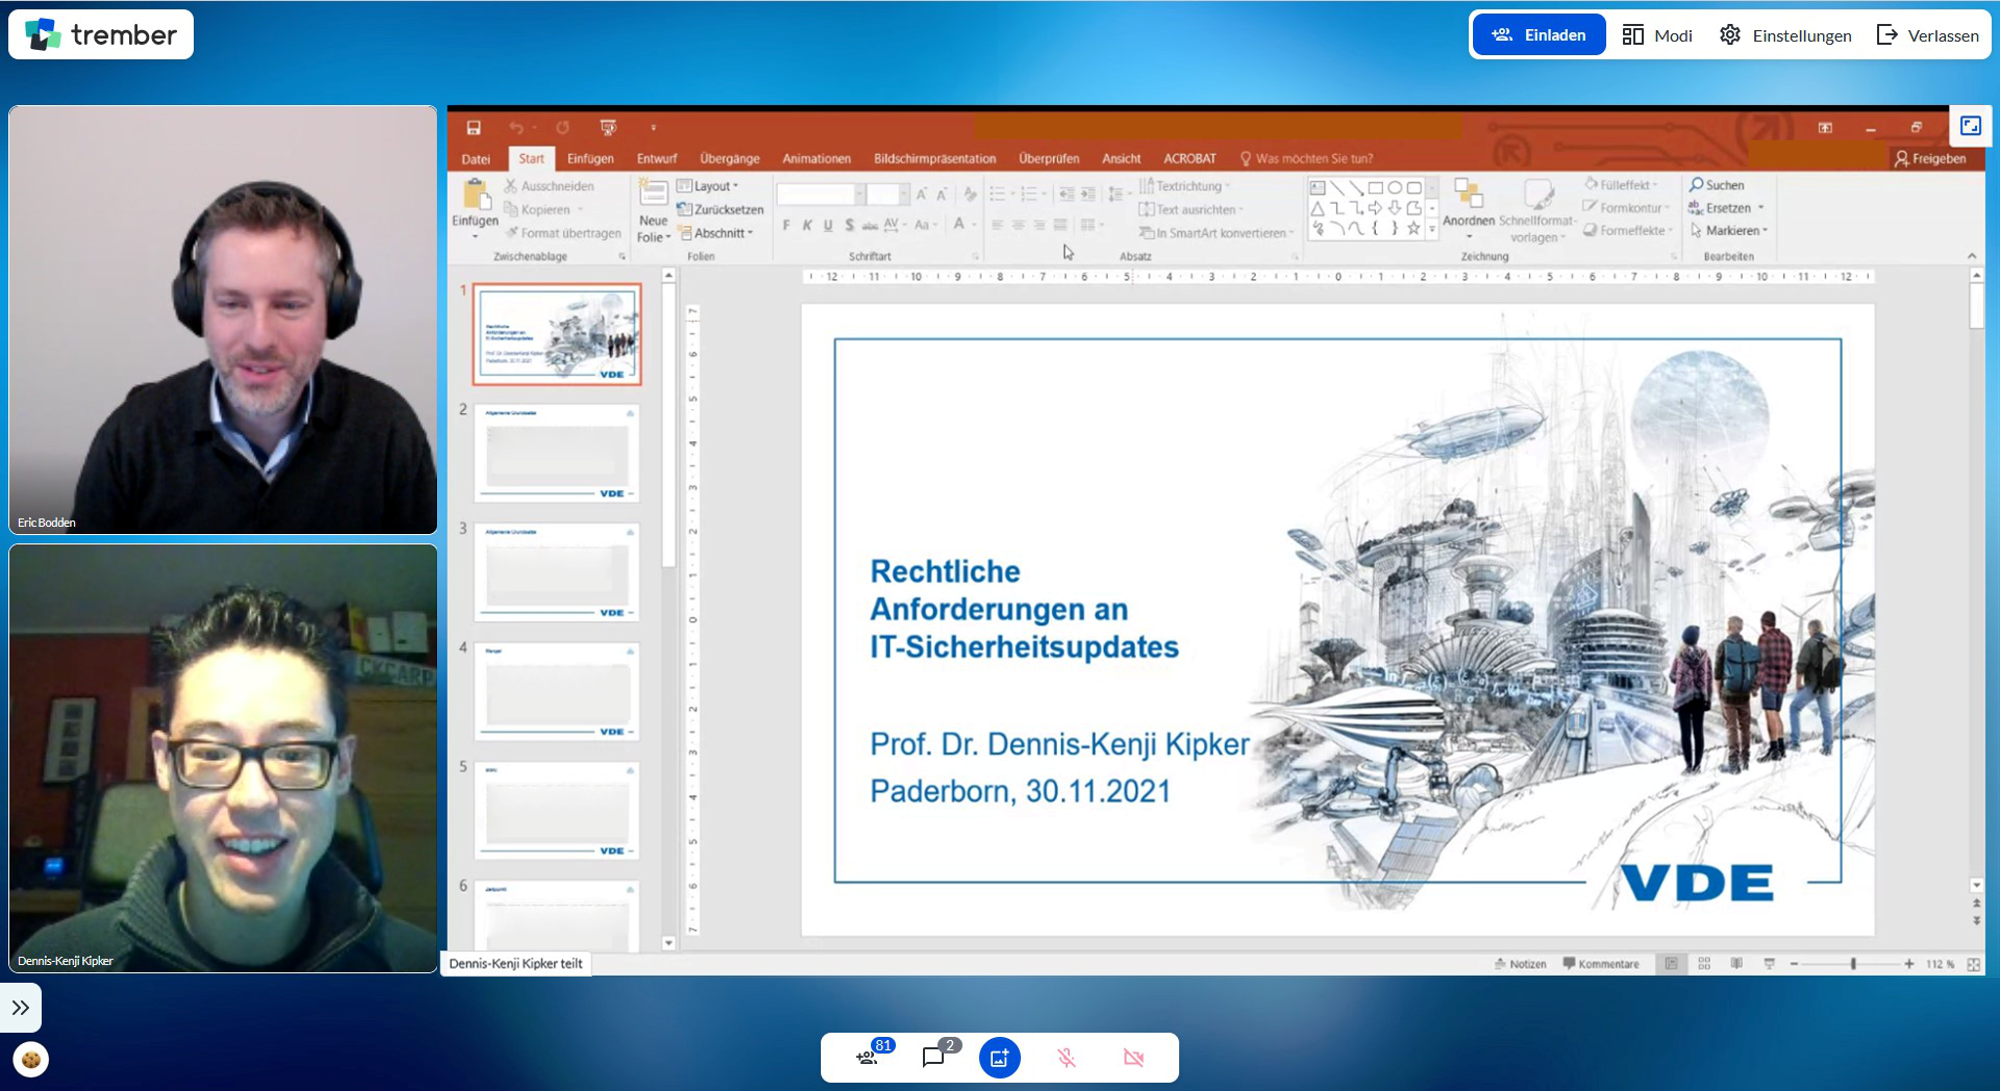This screenshot has height=1091, width=2000.
Task: Switch to the Entwurf ribbon tab
Action: pyautogui.click(x=657, y=158)
